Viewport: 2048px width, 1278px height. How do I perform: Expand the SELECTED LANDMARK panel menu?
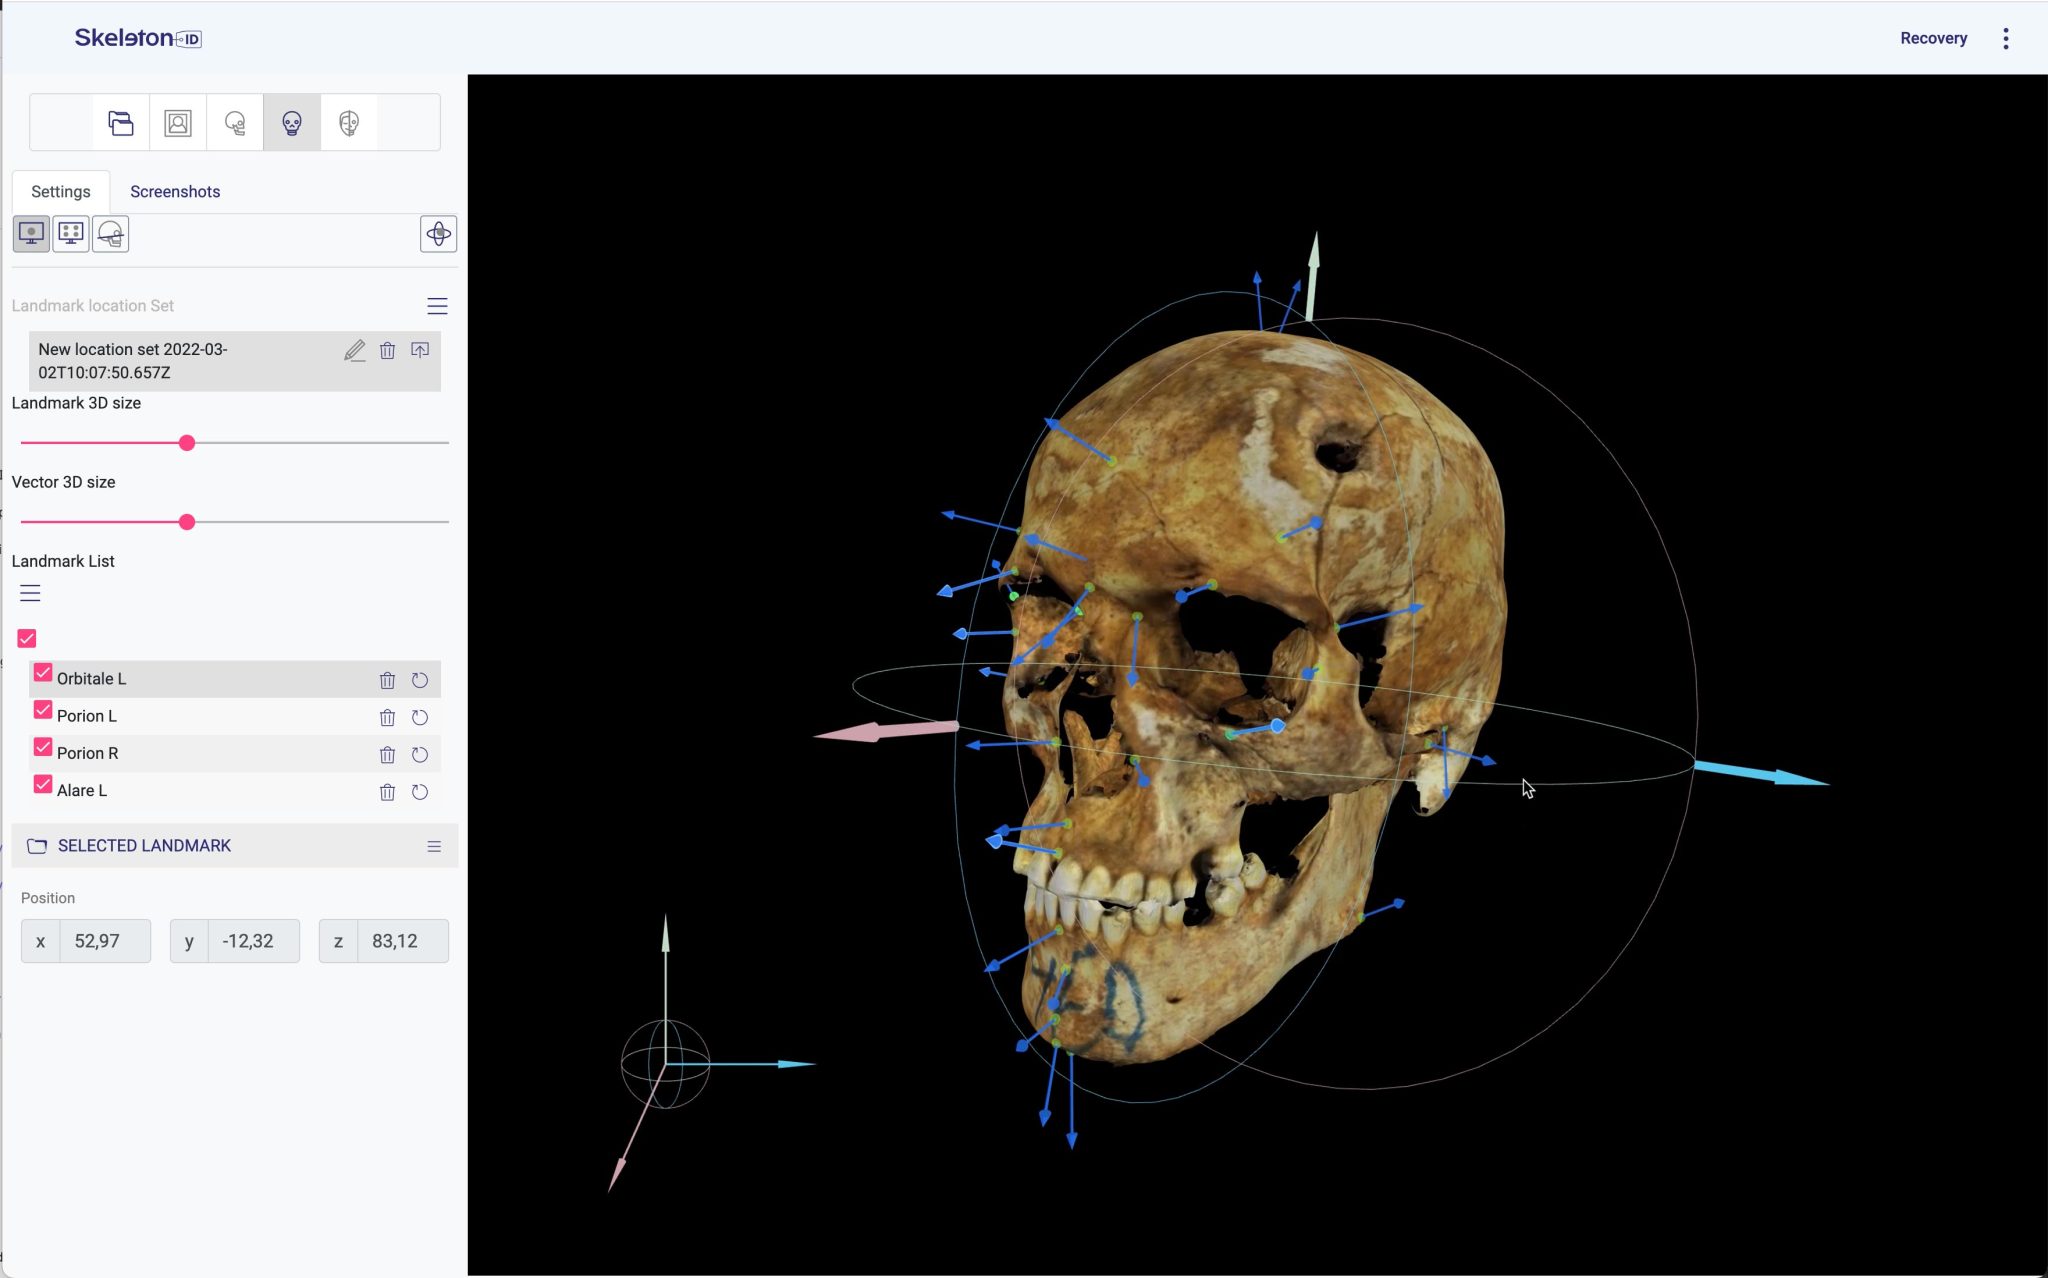(434, 846)
